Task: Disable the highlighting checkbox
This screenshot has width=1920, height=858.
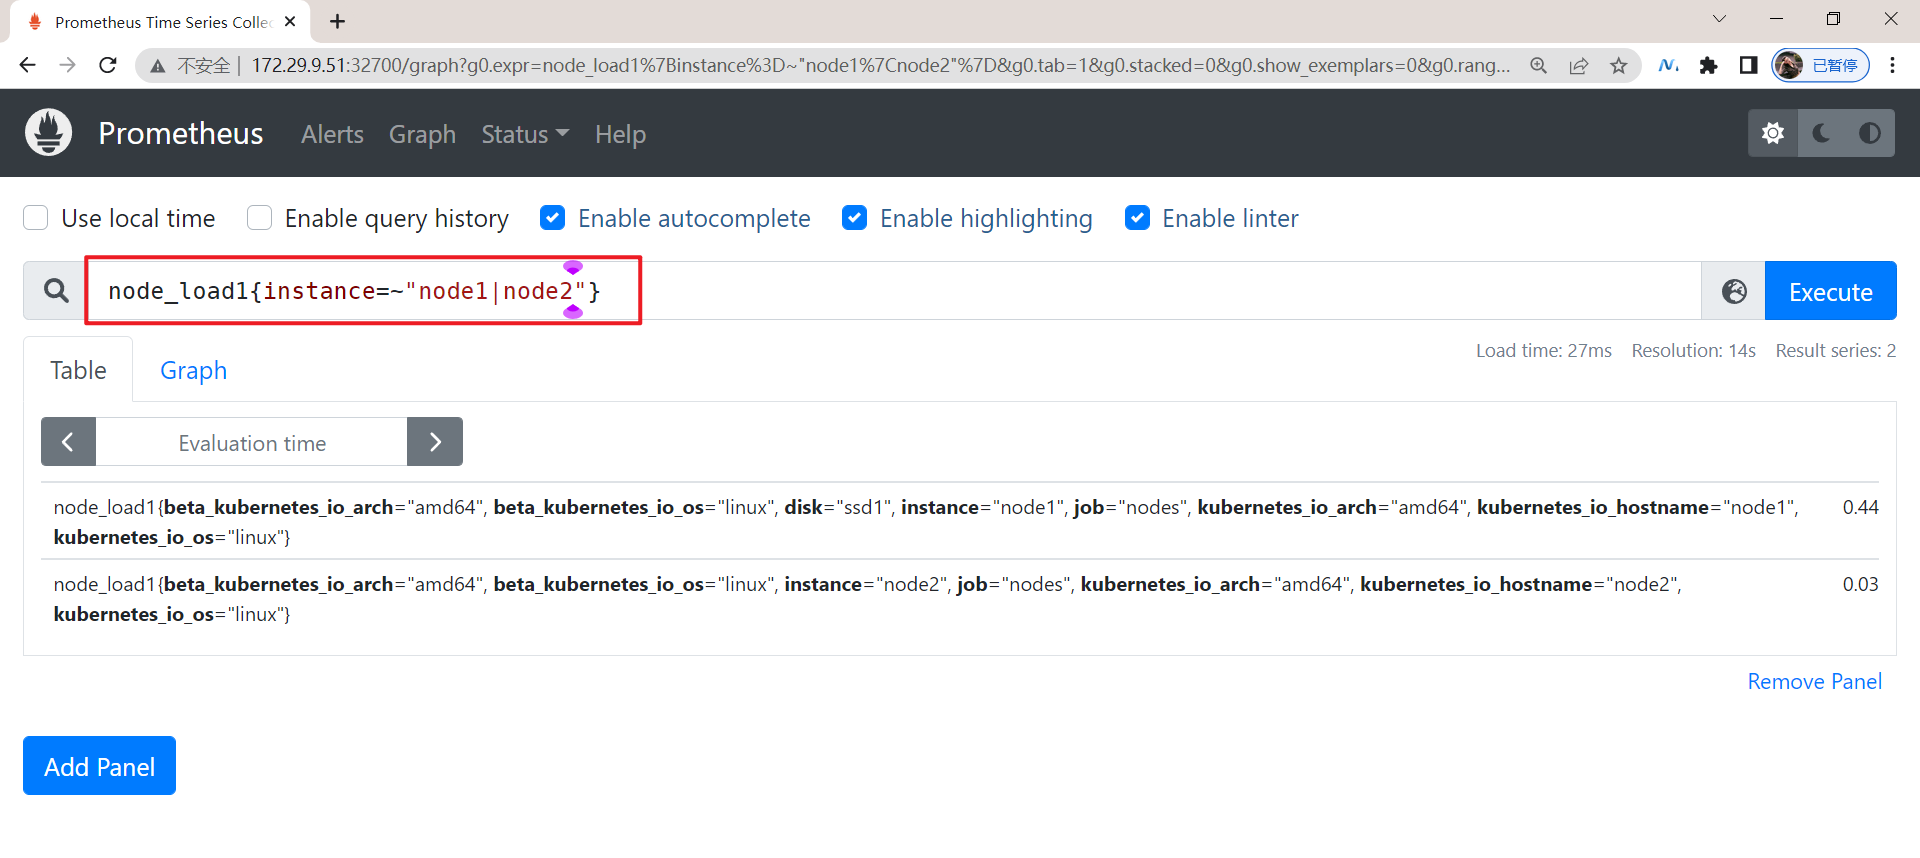Action: coord(854,218)
